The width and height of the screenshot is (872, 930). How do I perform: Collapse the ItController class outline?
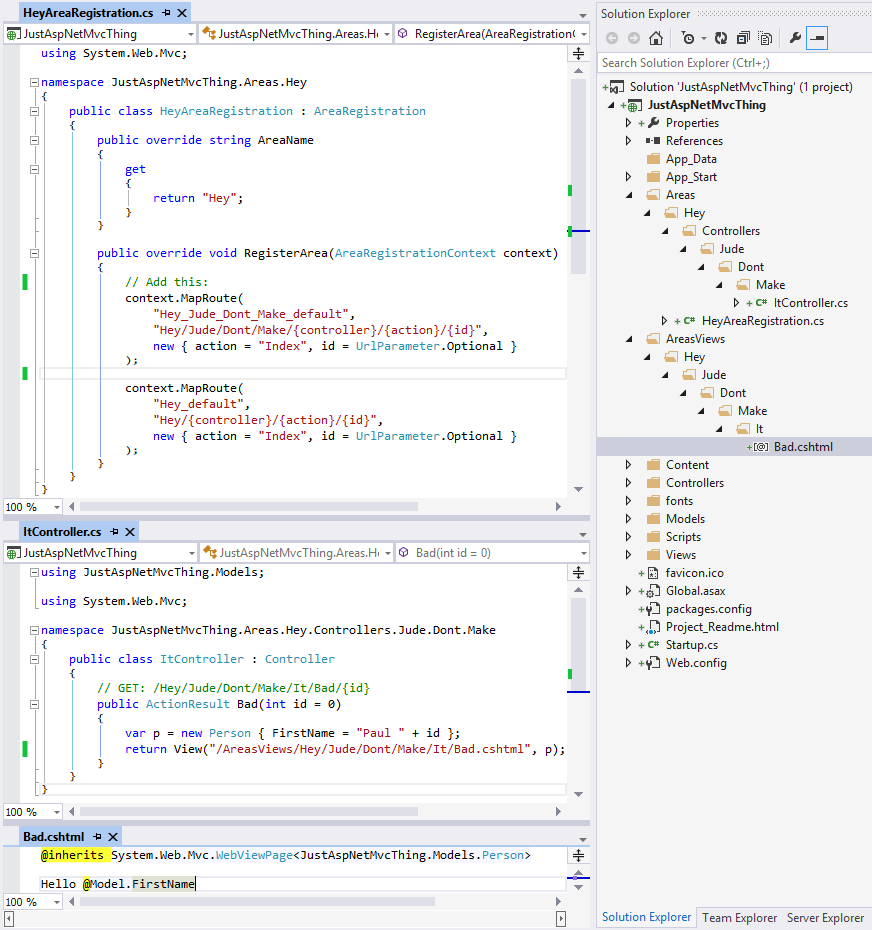(x=34, y=659)
